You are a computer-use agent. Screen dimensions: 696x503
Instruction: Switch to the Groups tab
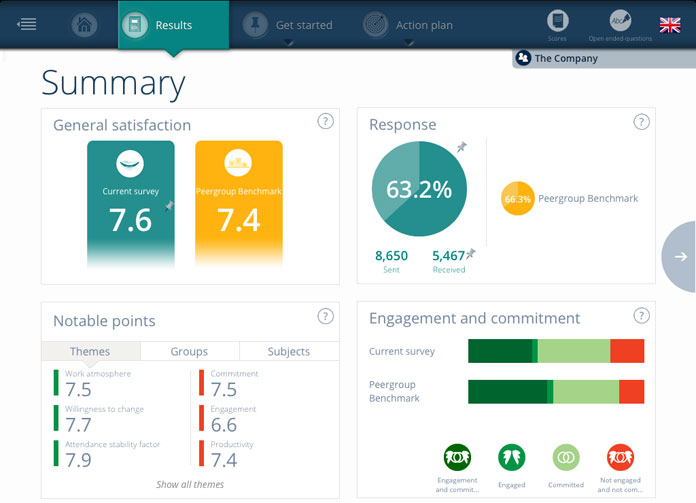pos(190,351)
